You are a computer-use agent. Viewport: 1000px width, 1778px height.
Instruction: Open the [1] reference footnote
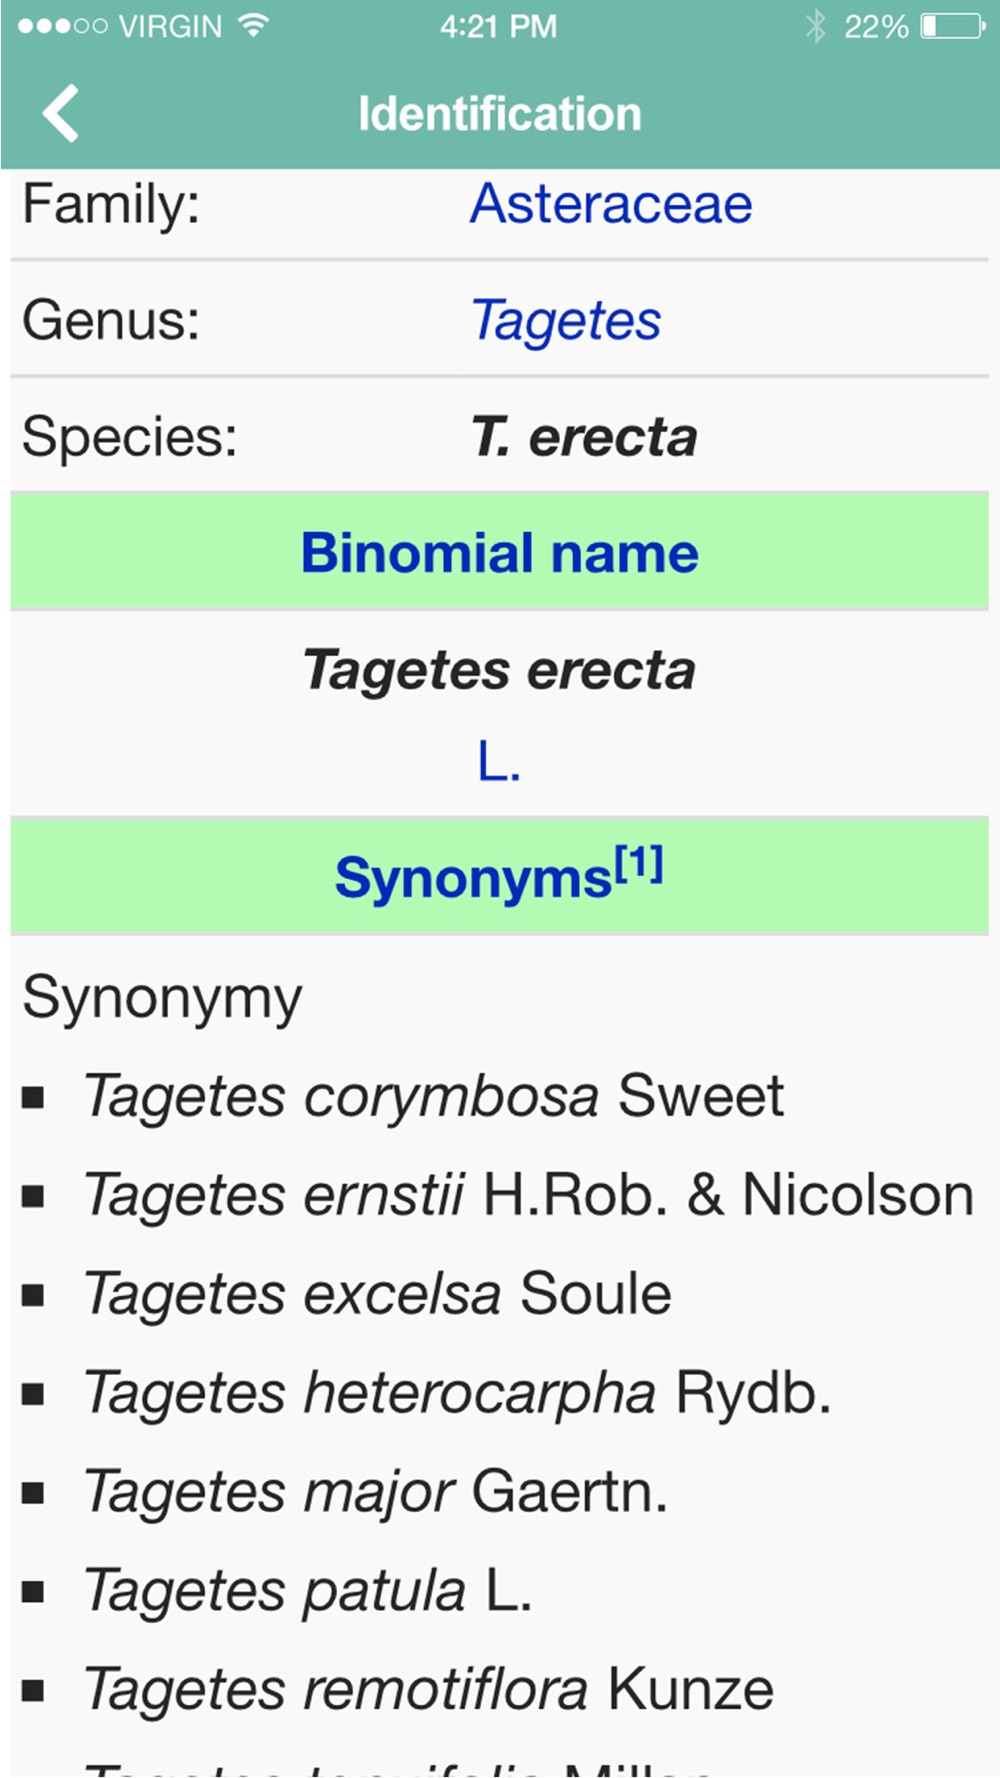[x=639, y=863]
